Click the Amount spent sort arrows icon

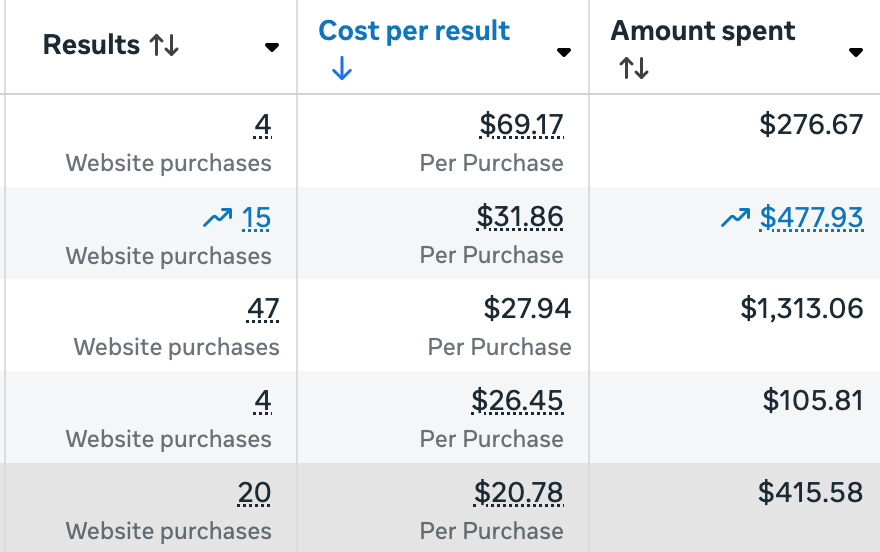point(634,68)
